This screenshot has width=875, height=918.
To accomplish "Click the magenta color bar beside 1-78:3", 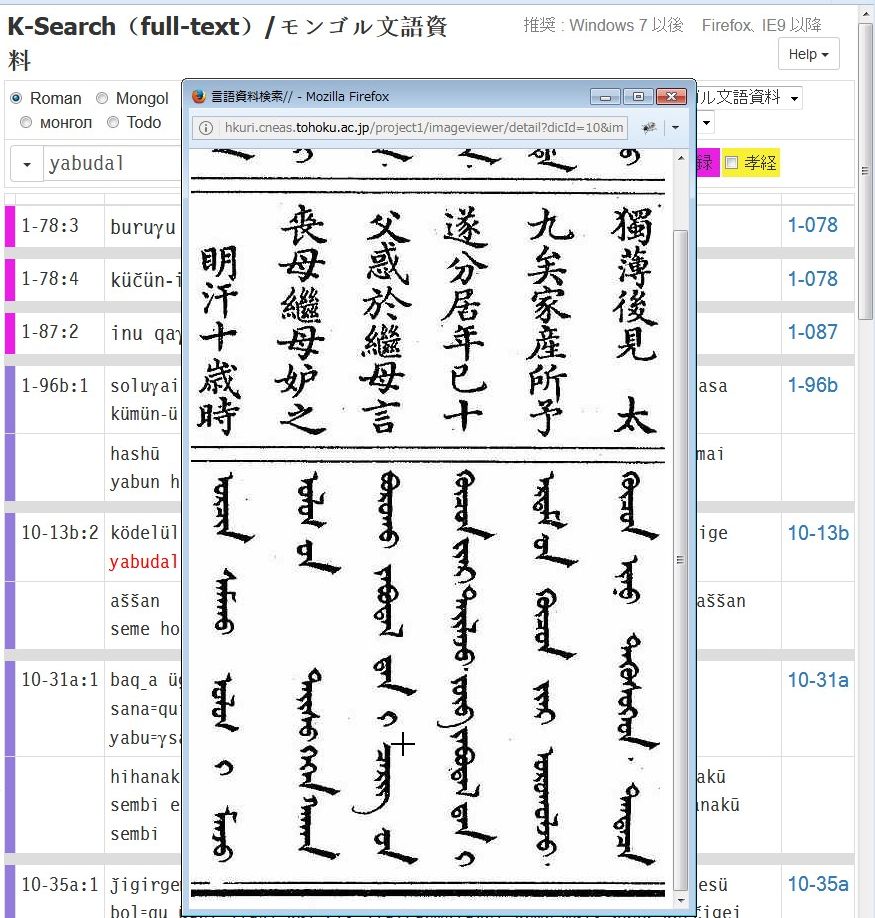I will click(x=10, y=226).
